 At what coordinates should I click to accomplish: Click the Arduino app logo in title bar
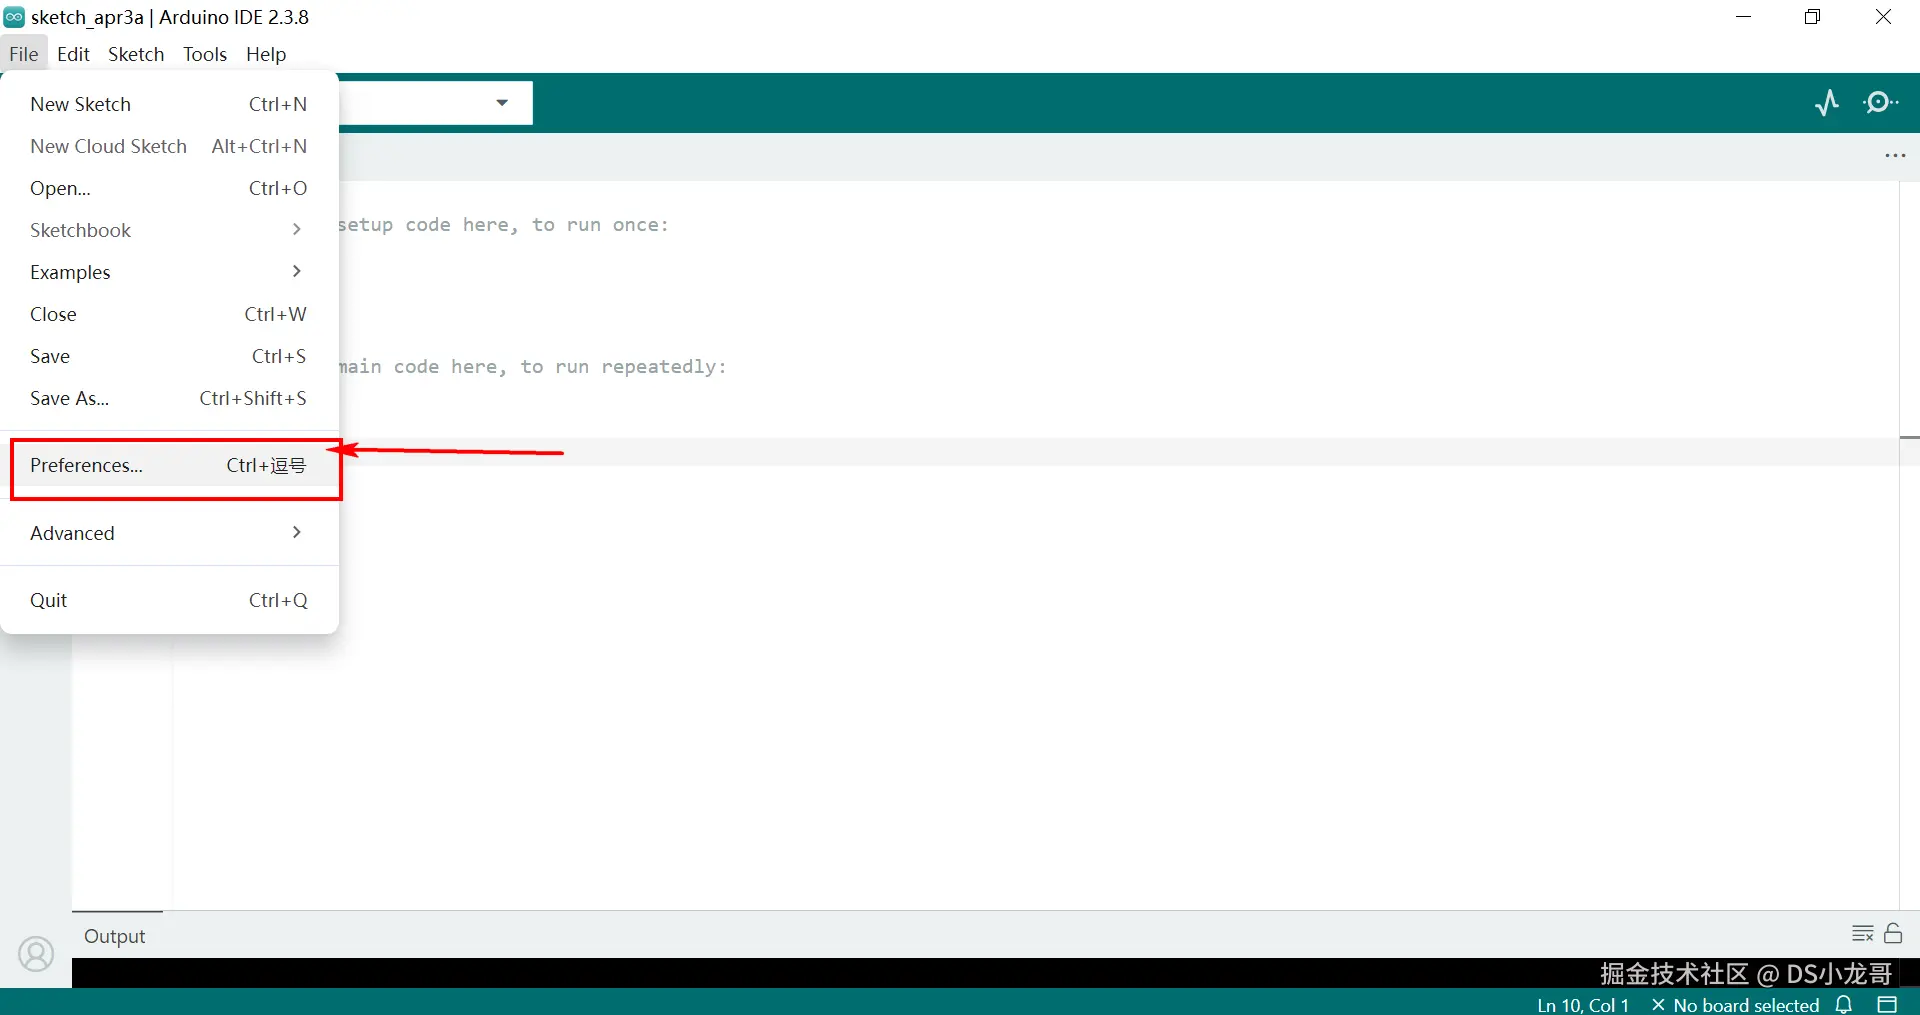tap(14, 17)
